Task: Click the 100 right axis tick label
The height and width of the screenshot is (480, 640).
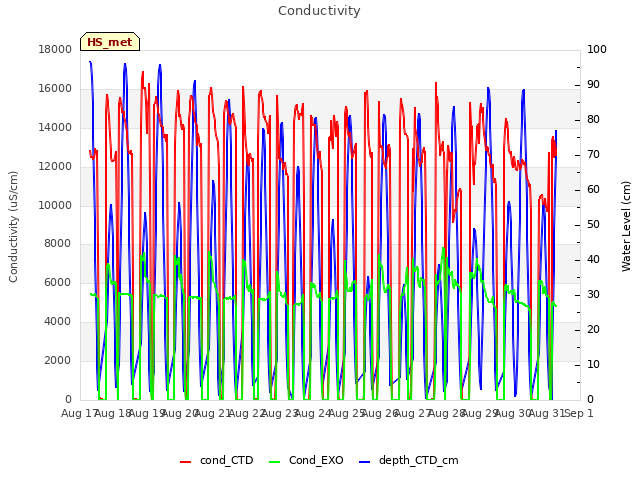Action: click(x=597, y=49)
